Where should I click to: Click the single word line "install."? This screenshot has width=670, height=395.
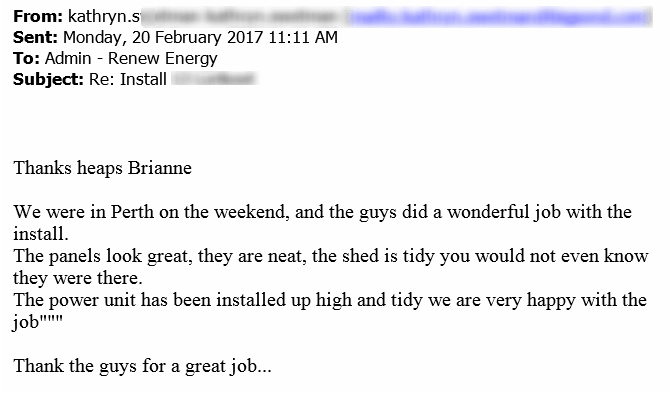[41, 234]
